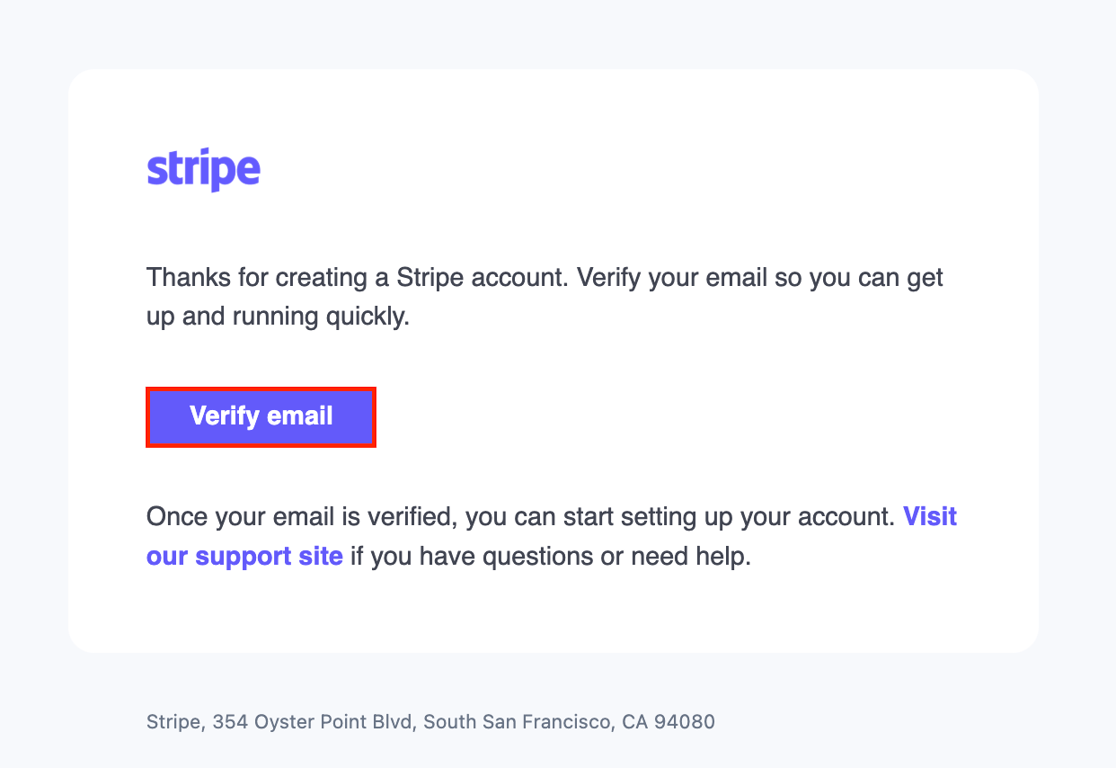Click 'South San Francisco, CA 94080' text
The image size is (1116, 768).
(570, 721)
